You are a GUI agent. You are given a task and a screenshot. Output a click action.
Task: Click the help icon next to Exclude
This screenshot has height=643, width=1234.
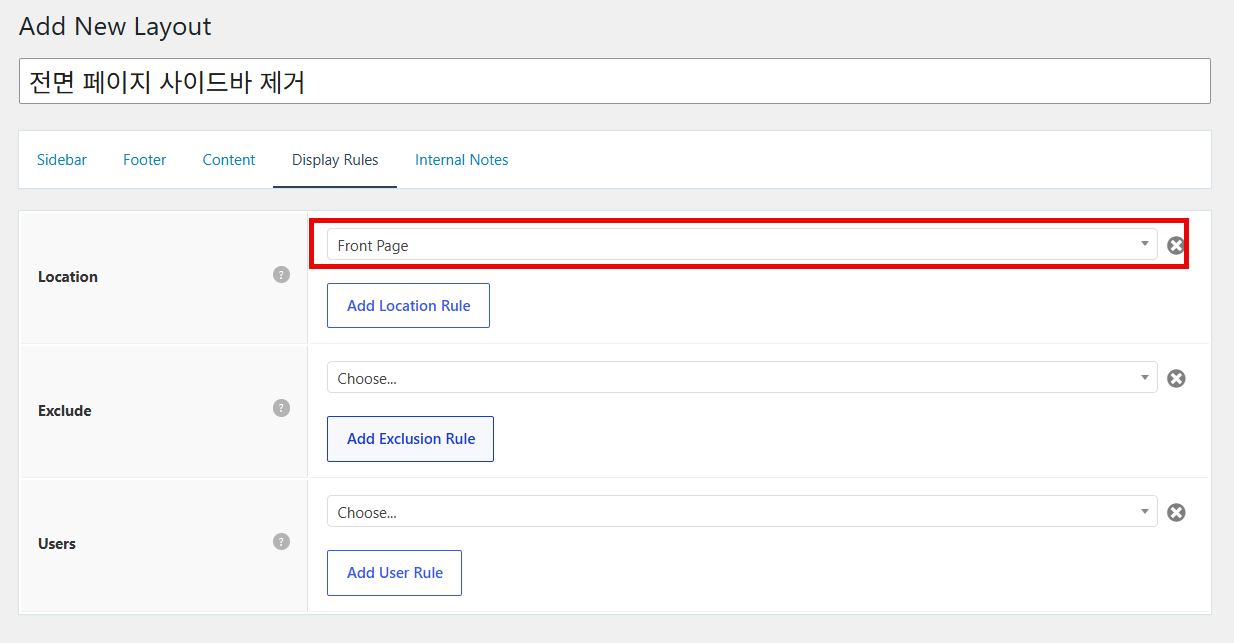point(281,408)
